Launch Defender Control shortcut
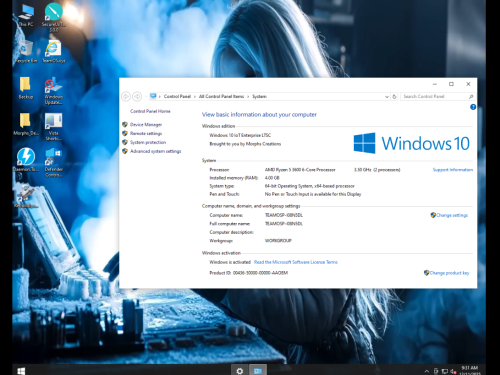This screenshot has width=500, height=375. point(54,163)
